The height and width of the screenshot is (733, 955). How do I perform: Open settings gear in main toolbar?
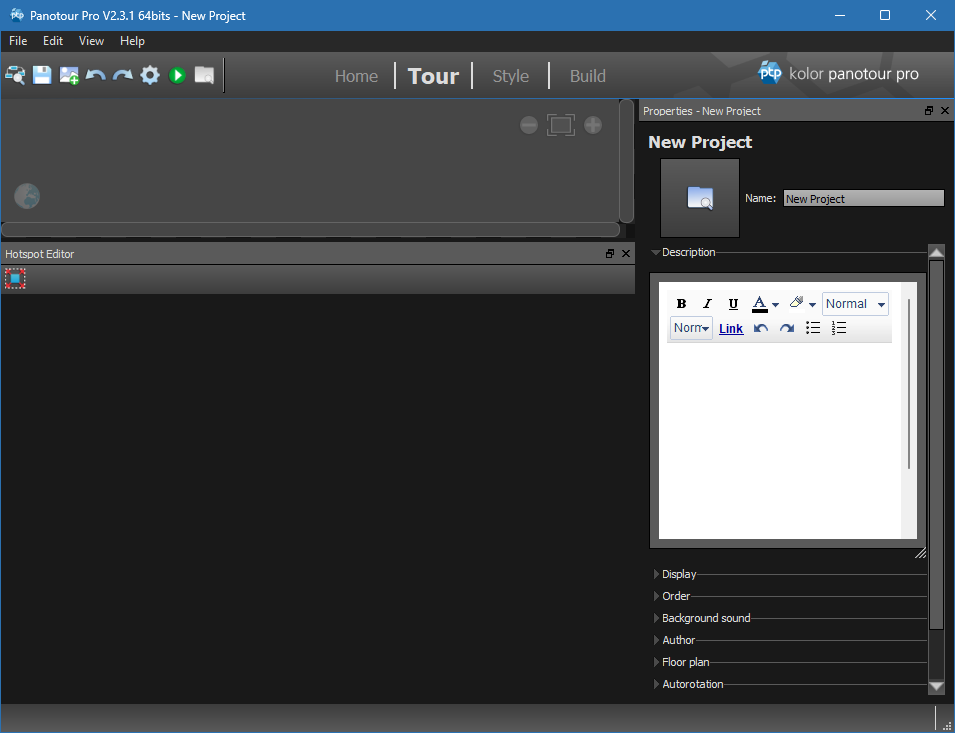point(150,75)
